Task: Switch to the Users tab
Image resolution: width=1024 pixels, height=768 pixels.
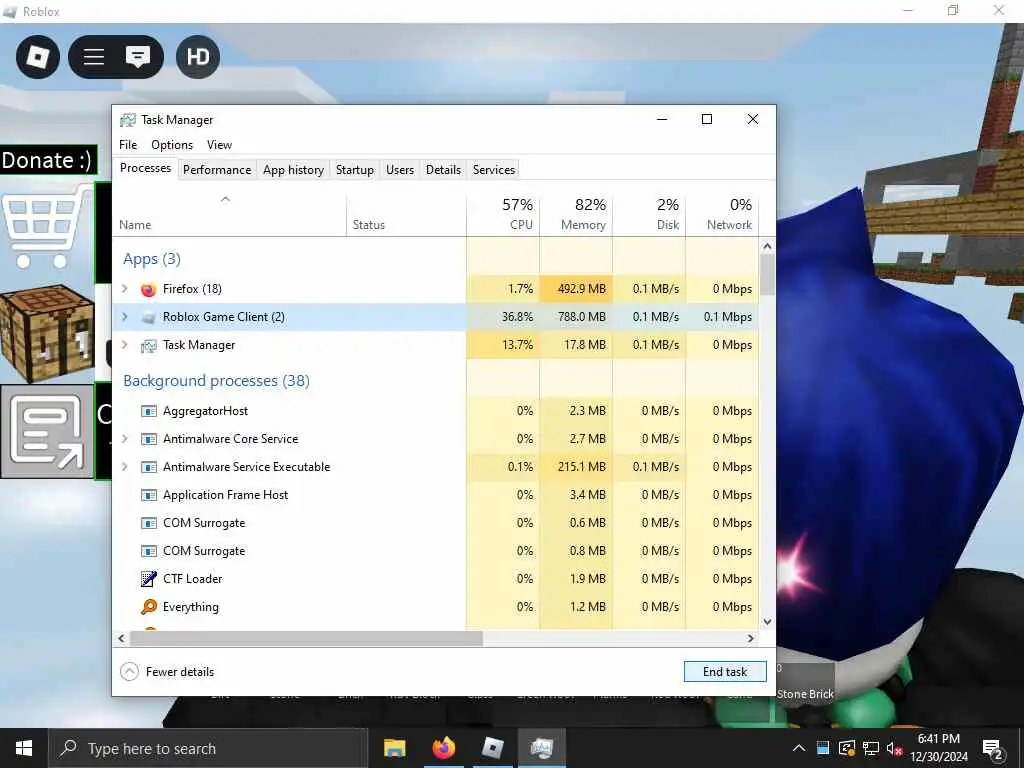Action: [400, 170]
